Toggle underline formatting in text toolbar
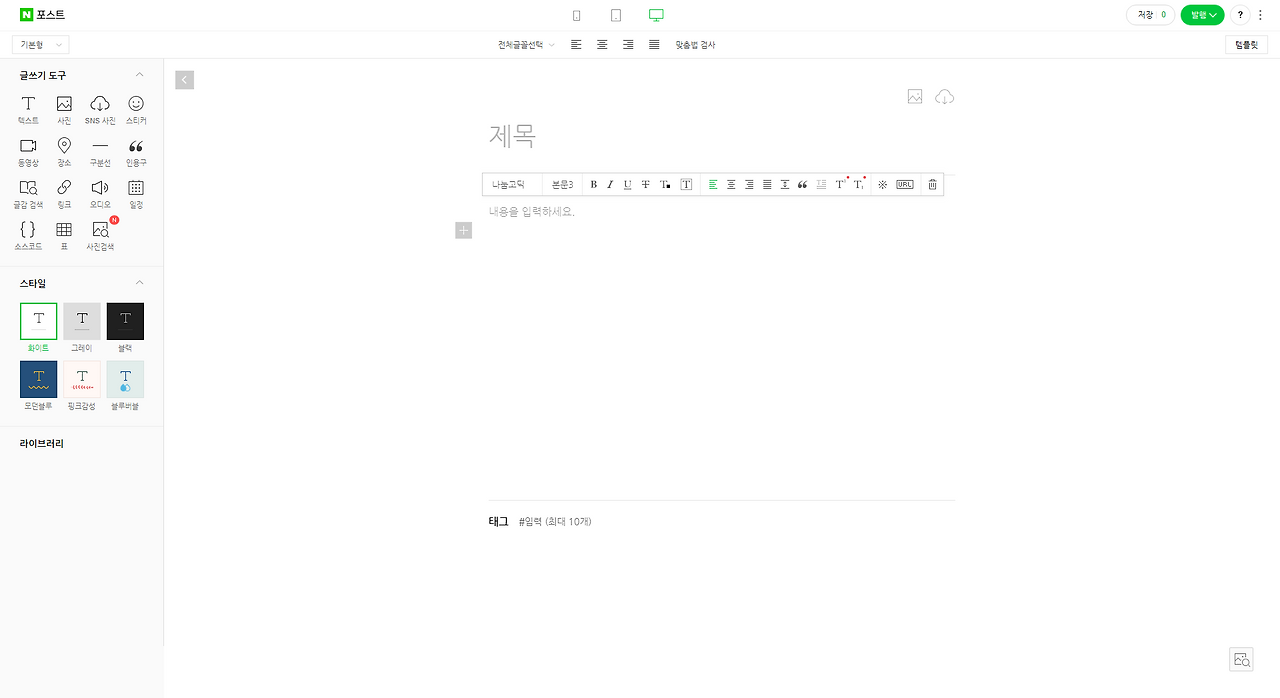 (627, 184)
